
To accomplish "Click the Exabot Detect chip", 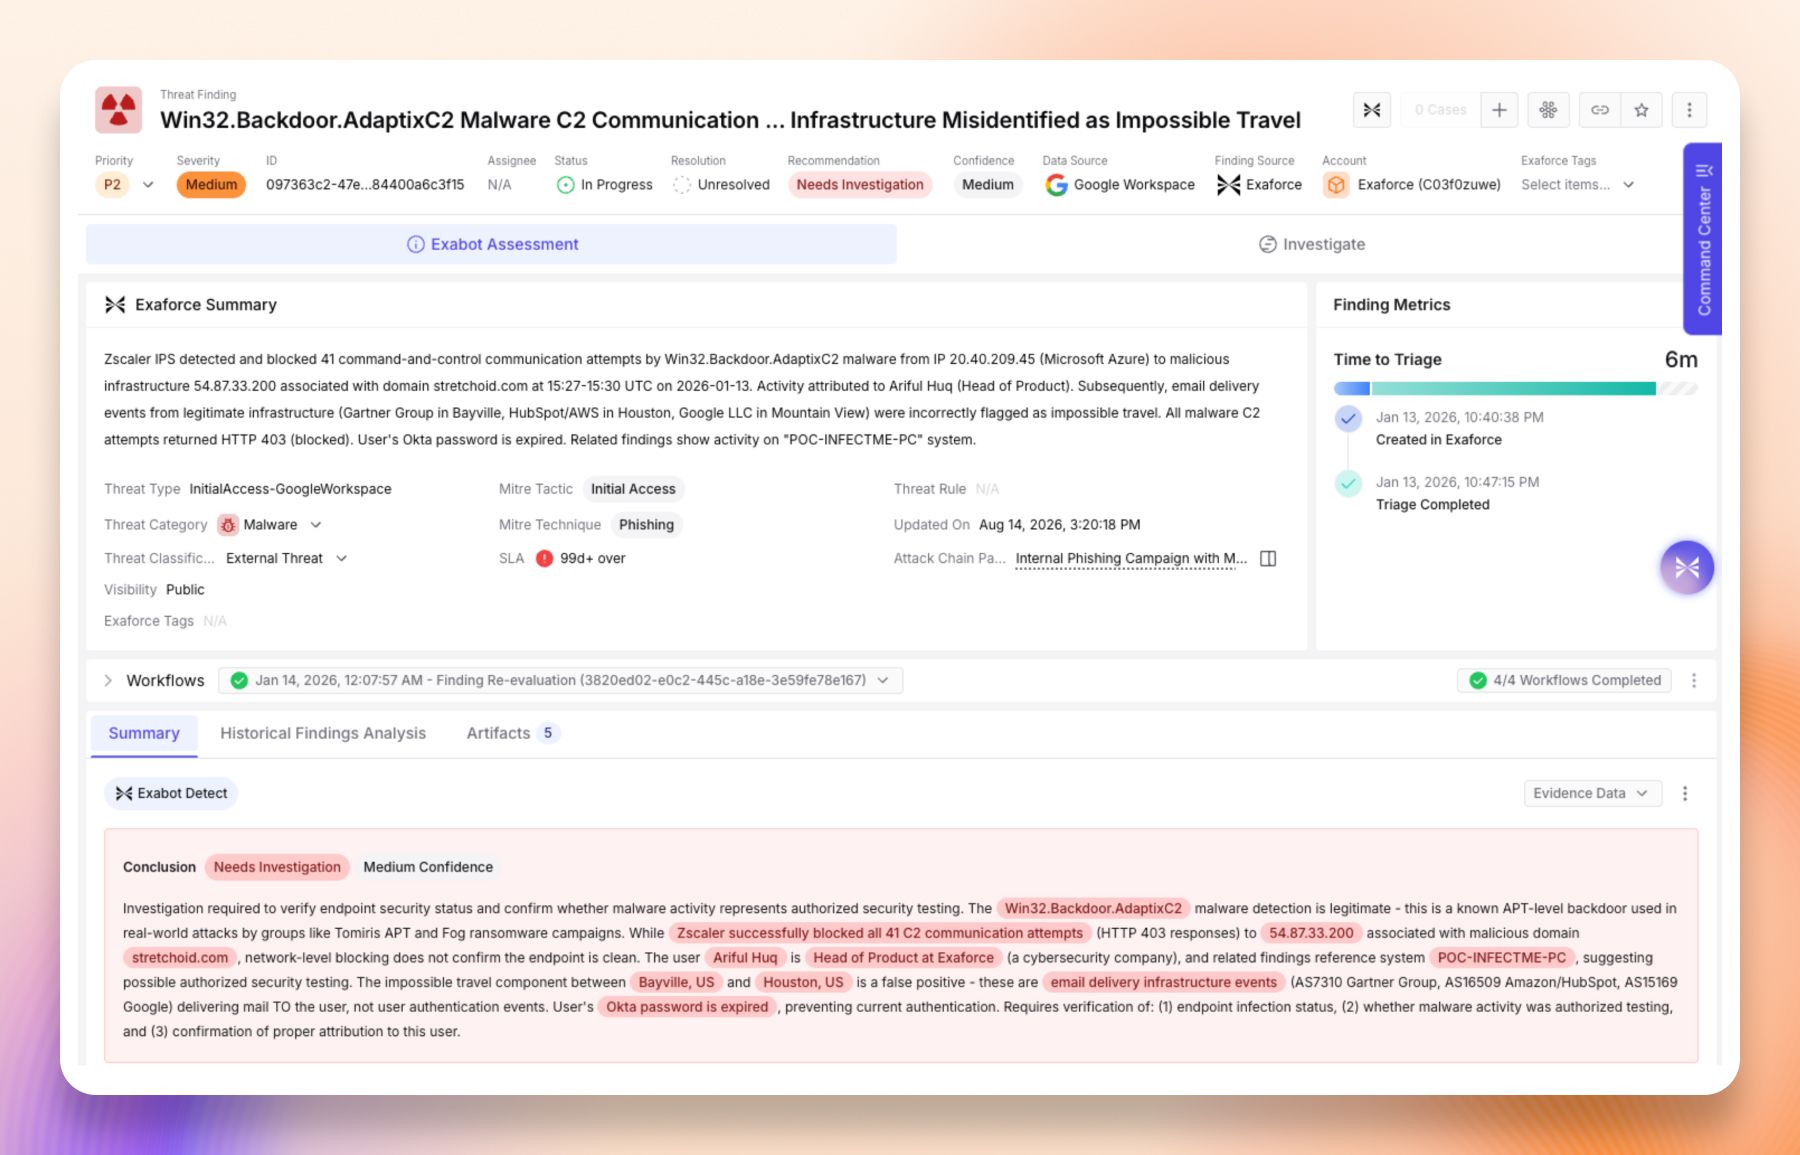I will coord(171,794).
